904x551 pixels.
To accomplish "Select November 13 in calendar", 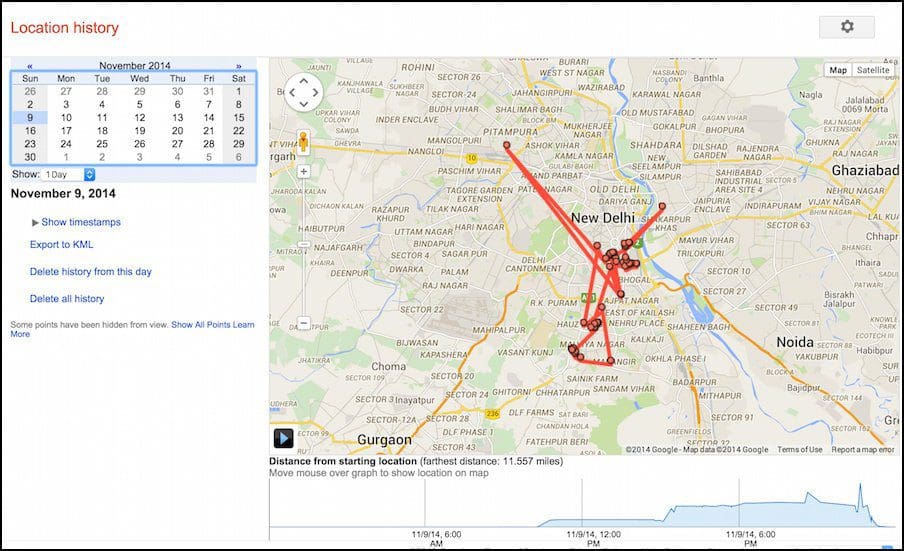I will (177, 118).
